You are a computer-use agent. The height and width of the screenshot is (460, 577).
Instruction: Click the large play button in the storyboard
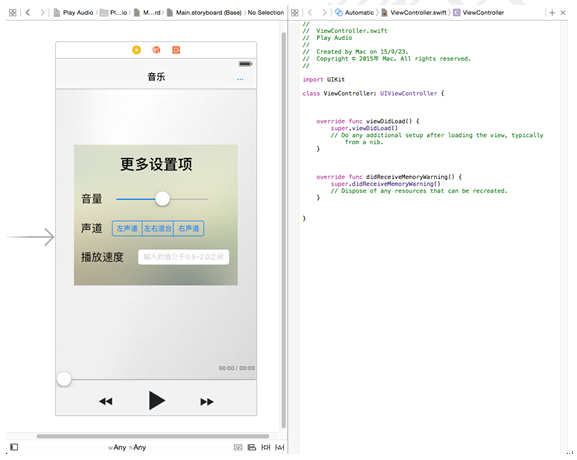[157, 400]
